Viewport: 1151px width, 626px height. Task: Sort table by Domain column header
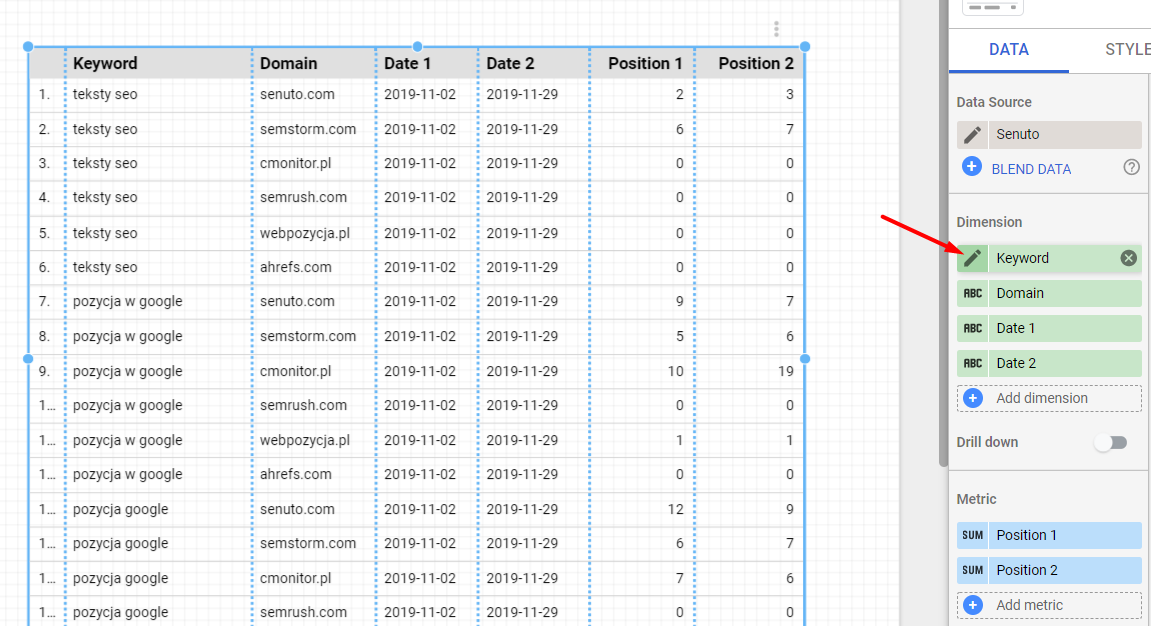tap(288, 63)
